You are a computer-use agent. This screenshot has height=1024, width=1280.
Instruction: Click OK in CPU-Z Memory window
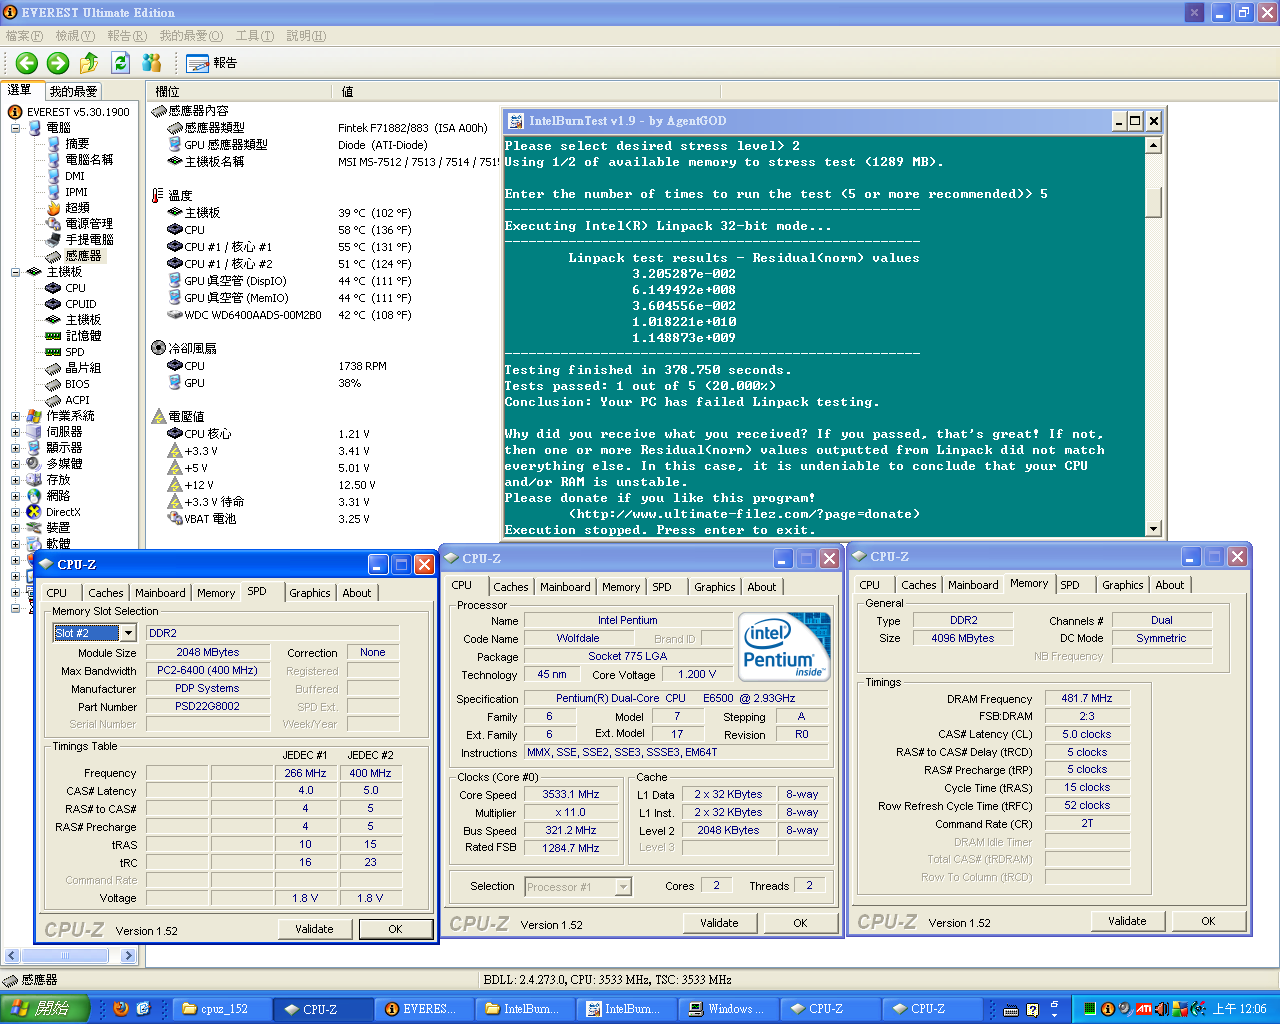1208,921
